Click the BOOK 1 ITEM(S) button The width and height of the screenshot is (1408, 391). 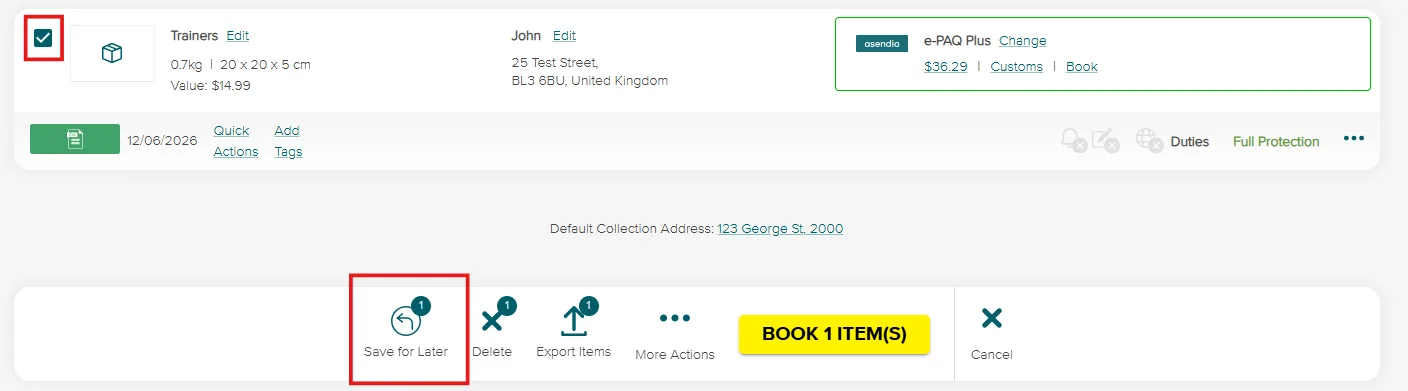click(834, 334)
